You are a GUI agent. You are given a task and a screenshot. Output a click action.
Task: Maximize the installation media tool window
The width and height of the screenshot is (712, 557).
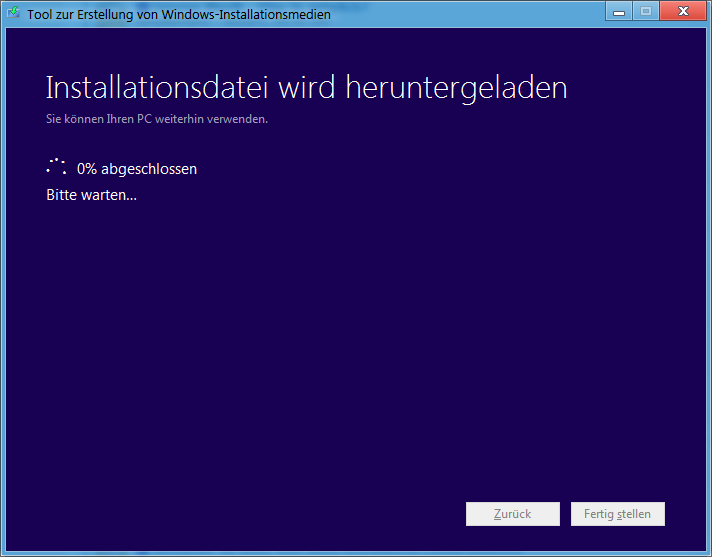click(x=646, y=12)
